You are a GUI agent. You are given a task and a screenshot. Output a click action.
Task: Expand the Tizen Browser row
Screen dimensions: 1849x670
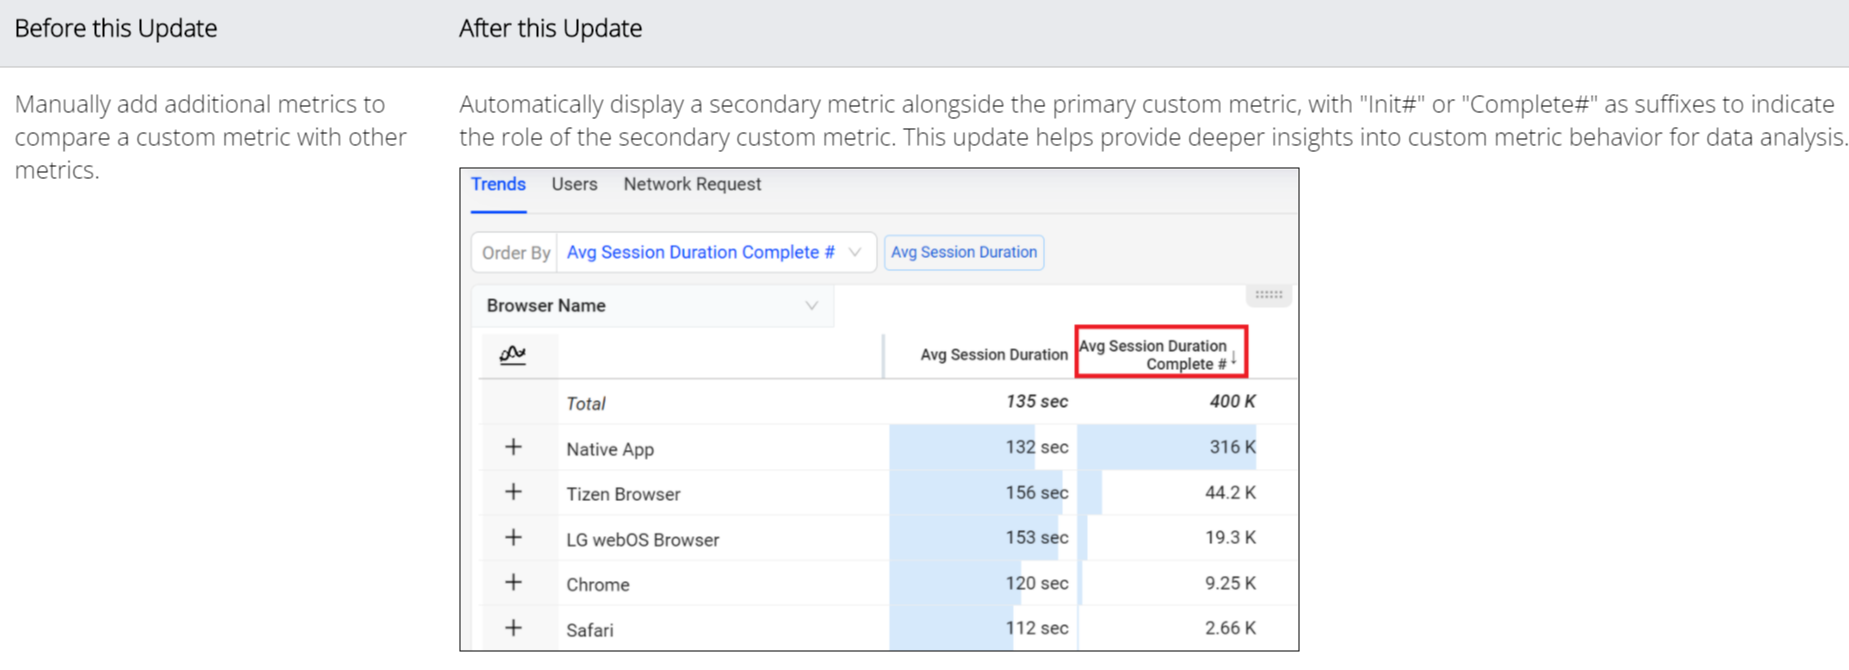coord(513,492)
